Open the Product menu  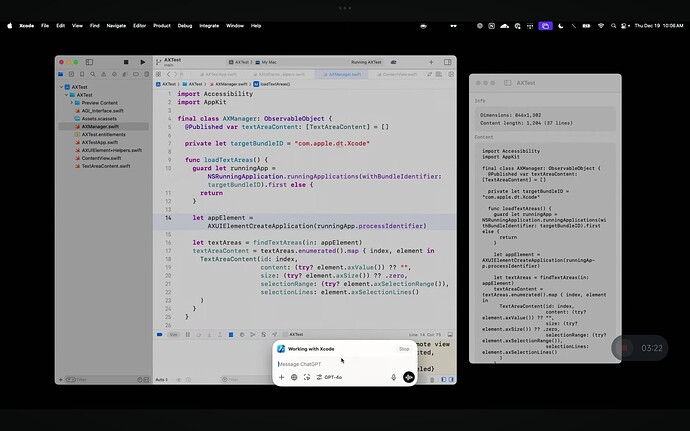pyautogui.click(x=161, y=26)
